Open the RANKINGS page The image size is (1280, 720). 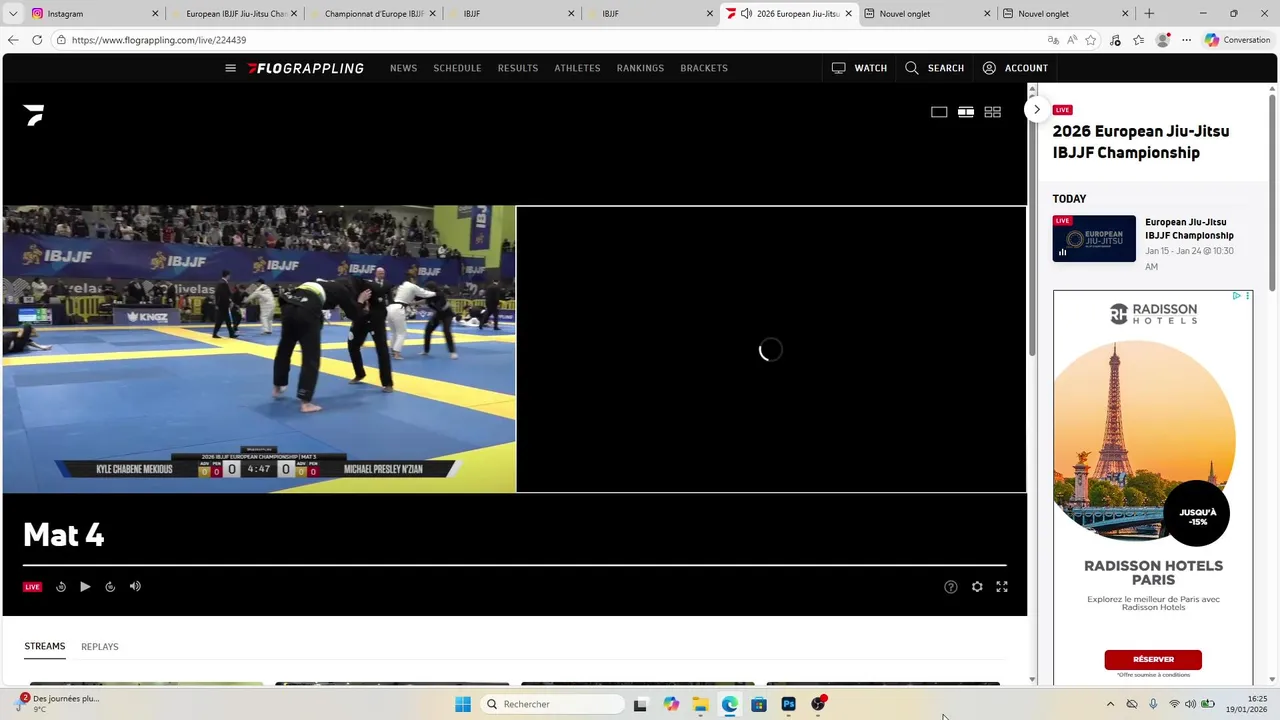(x=640, y=68)
